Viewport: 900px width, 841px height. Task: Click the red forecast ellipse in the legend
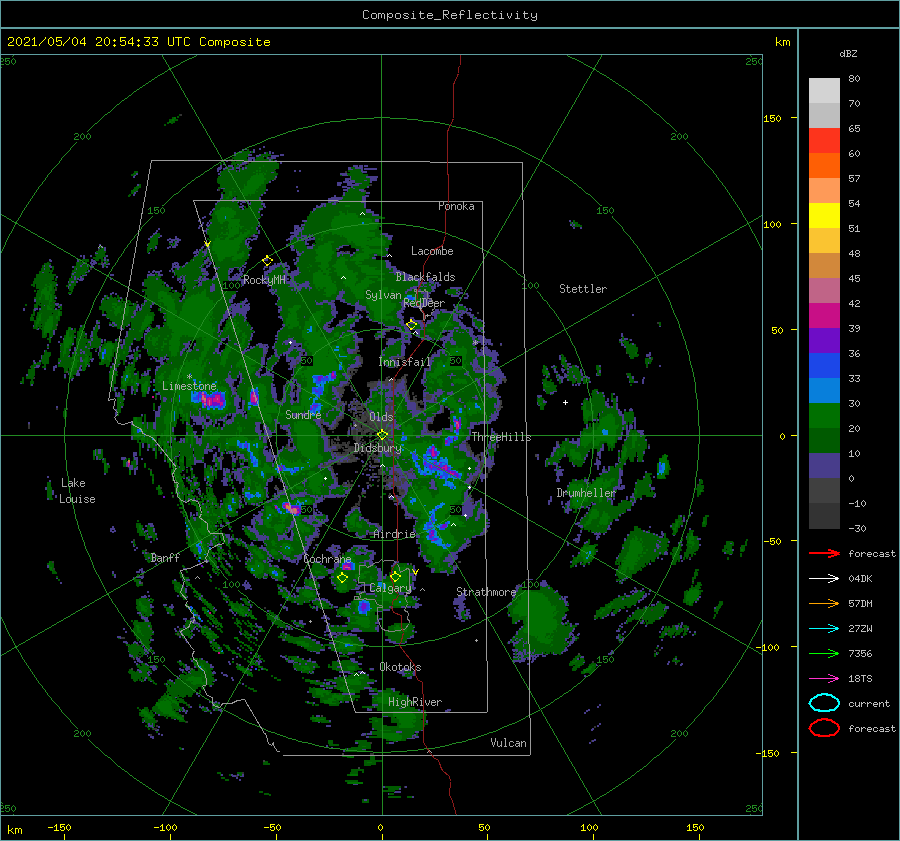point(824,728)
